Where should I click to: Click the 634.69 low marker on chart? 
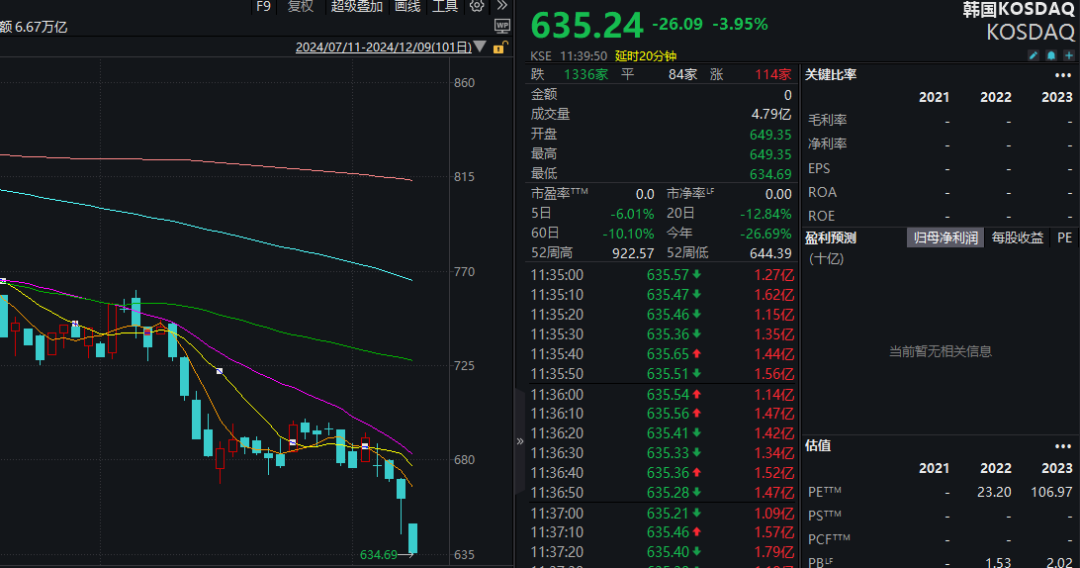[x=379, y=555]
